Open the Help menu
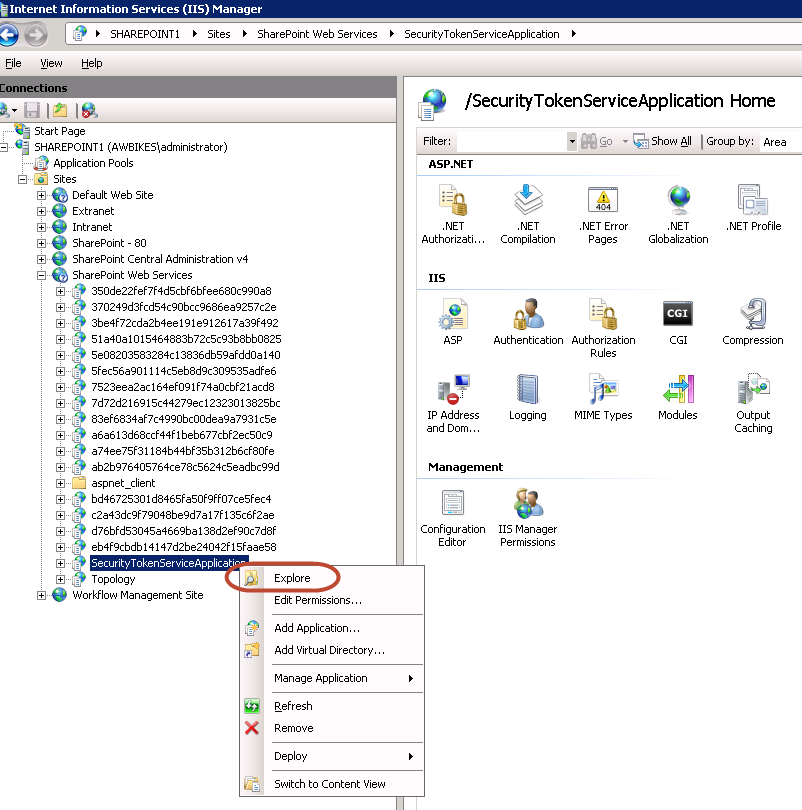The height and width of the screenshot is (810, 802). [x=91, y=63]
